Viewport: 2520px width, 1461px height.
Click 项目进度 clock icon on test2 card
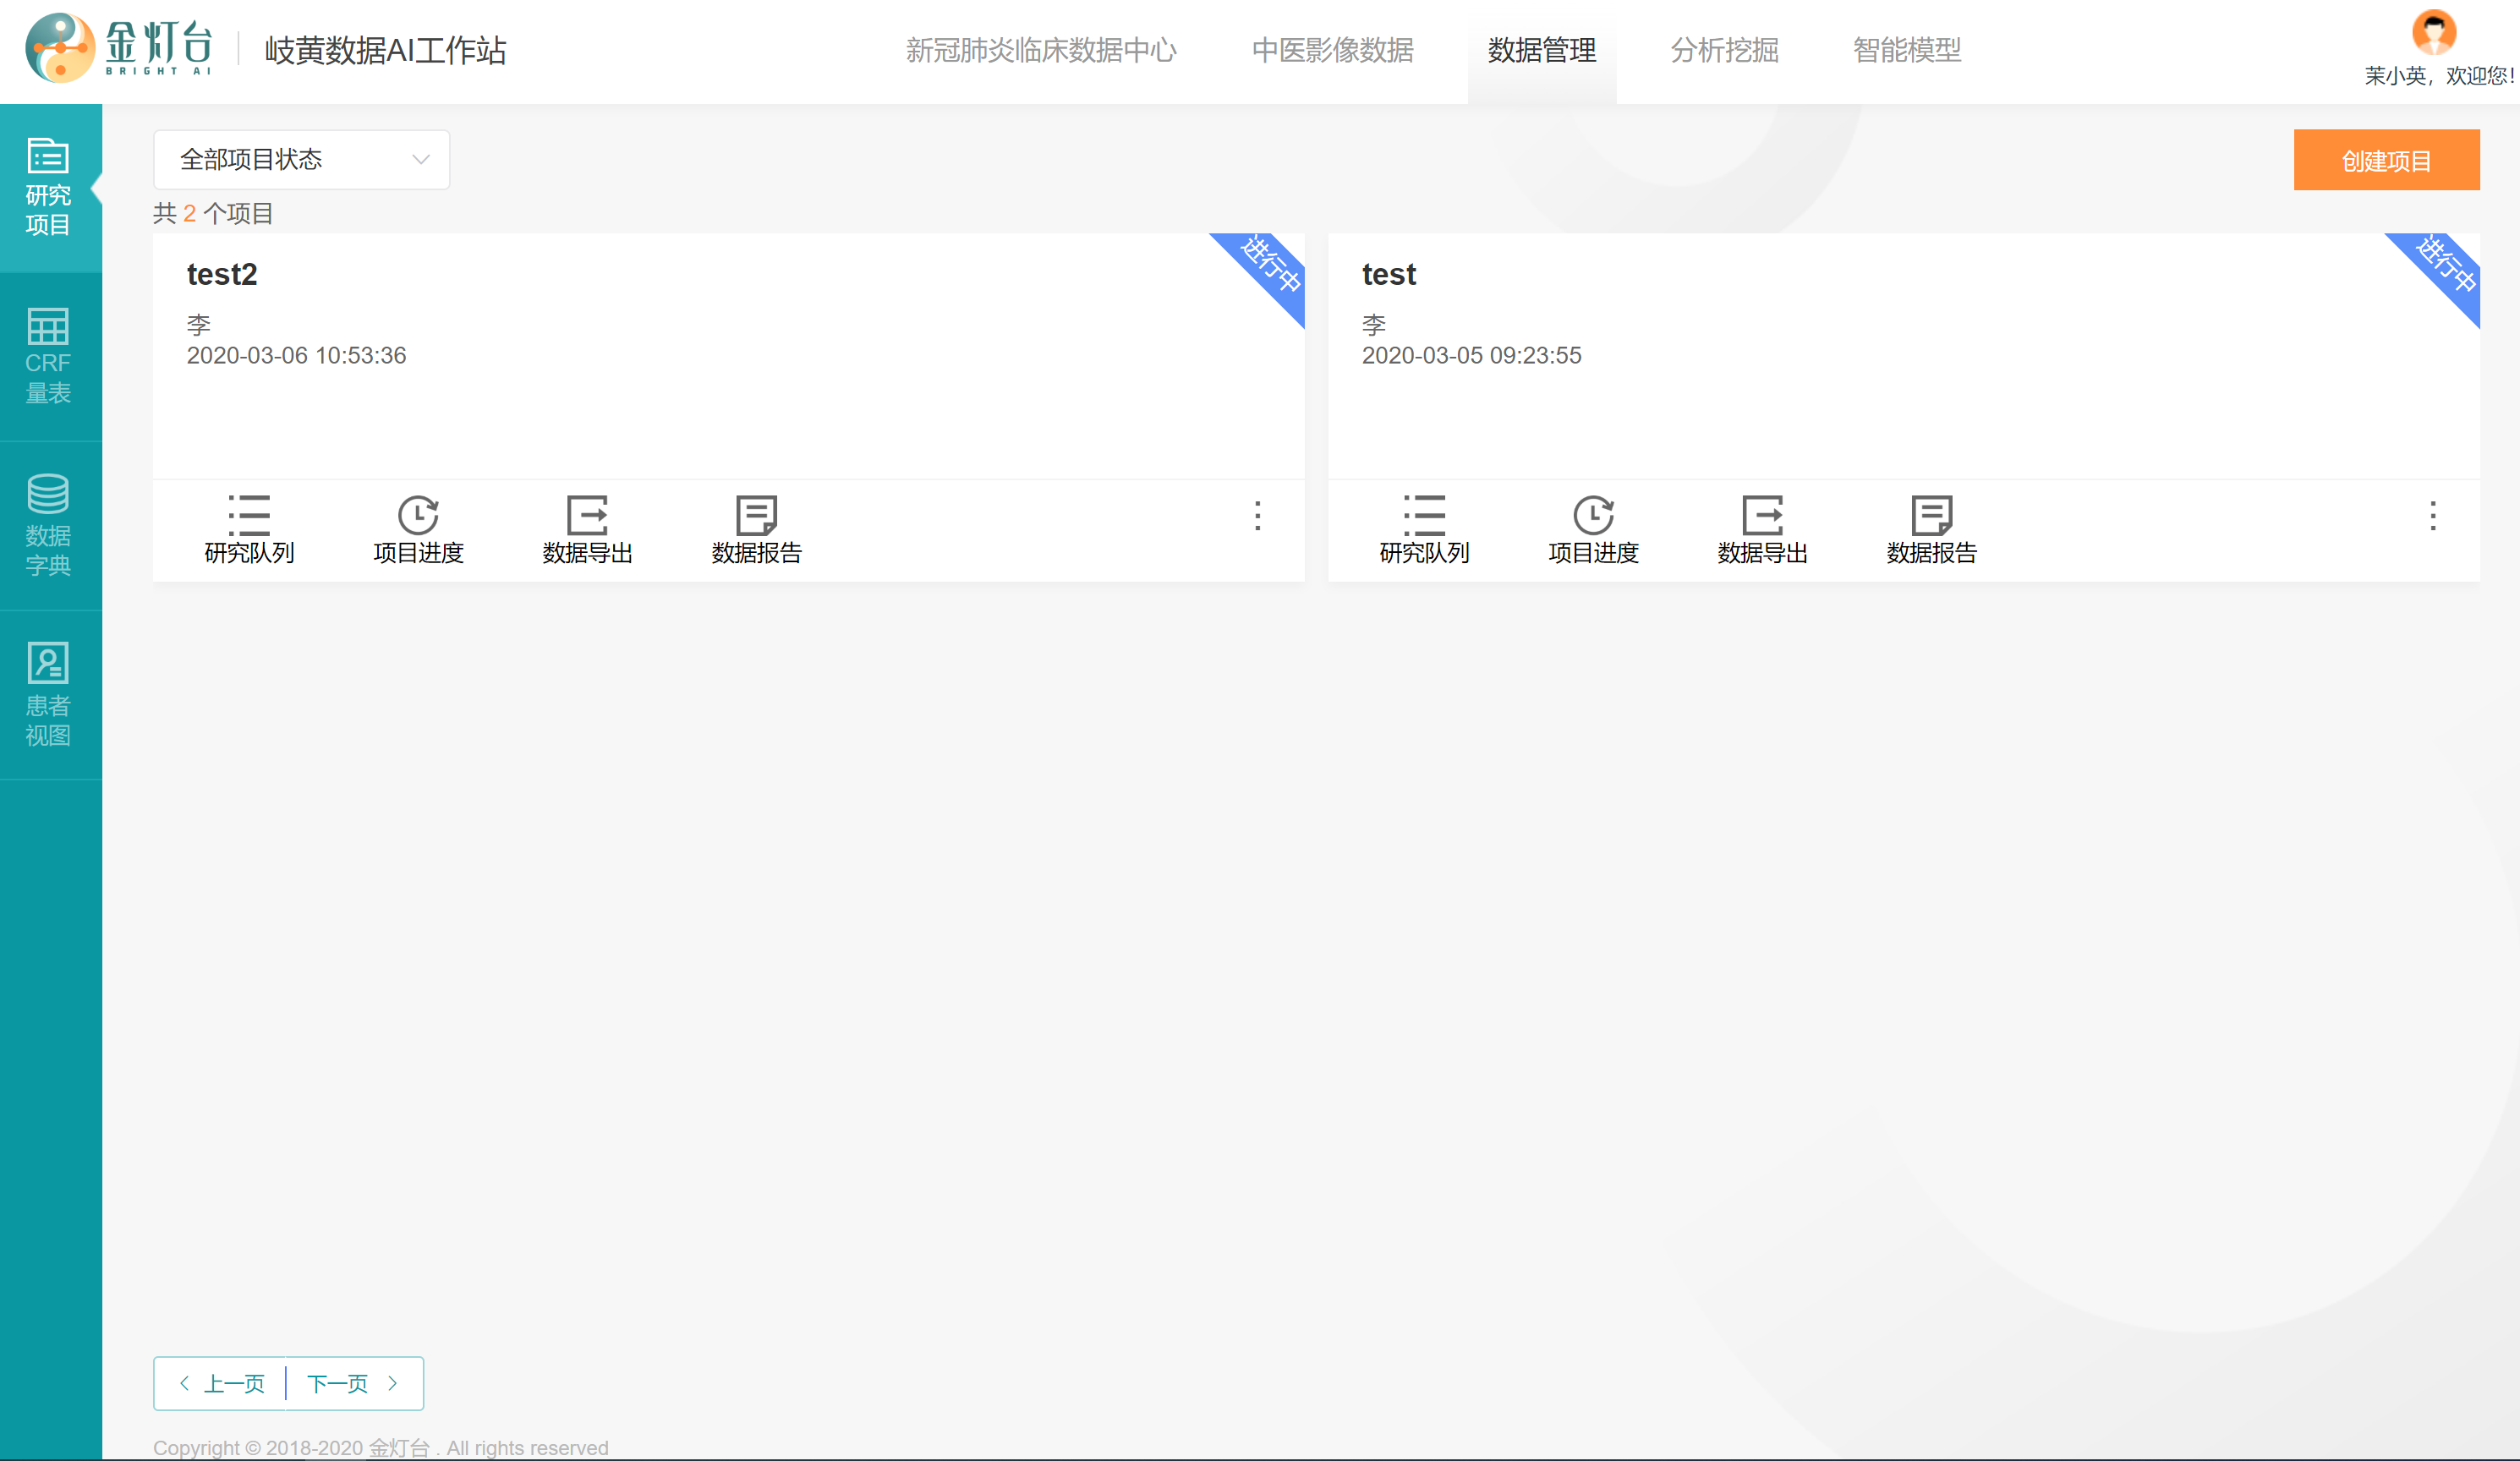tap(418, 516)
